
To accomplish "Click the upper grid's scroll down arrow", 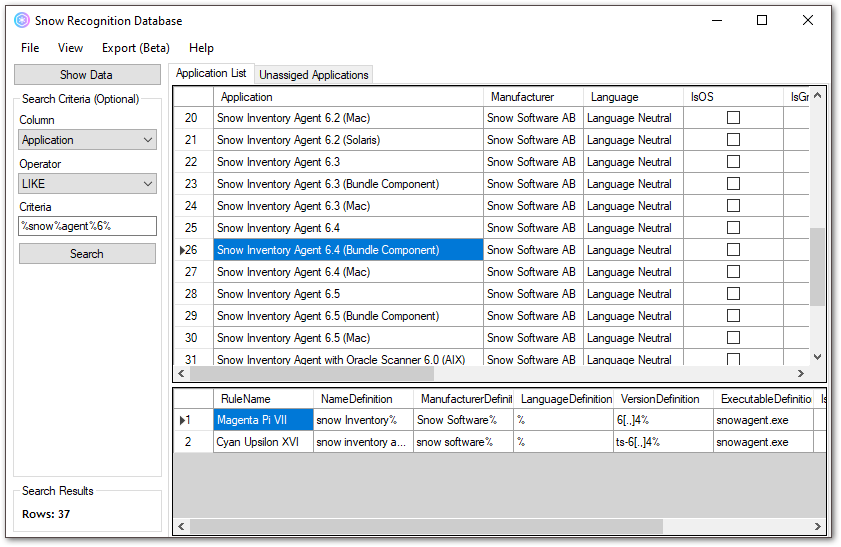I will 818,356.
